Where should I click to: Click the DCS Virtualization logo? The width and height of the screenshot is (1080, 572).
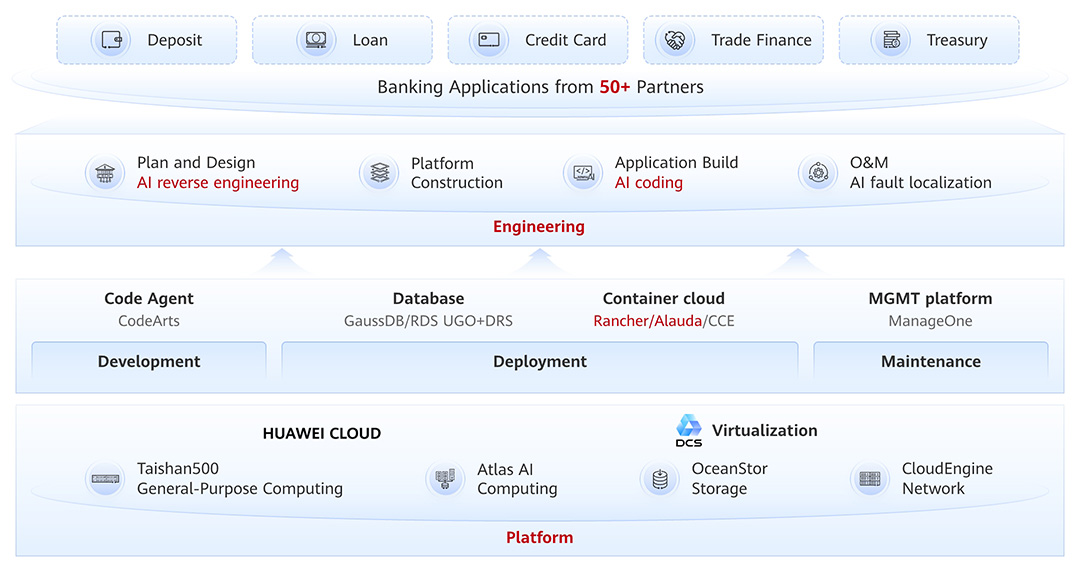point(689,431)
